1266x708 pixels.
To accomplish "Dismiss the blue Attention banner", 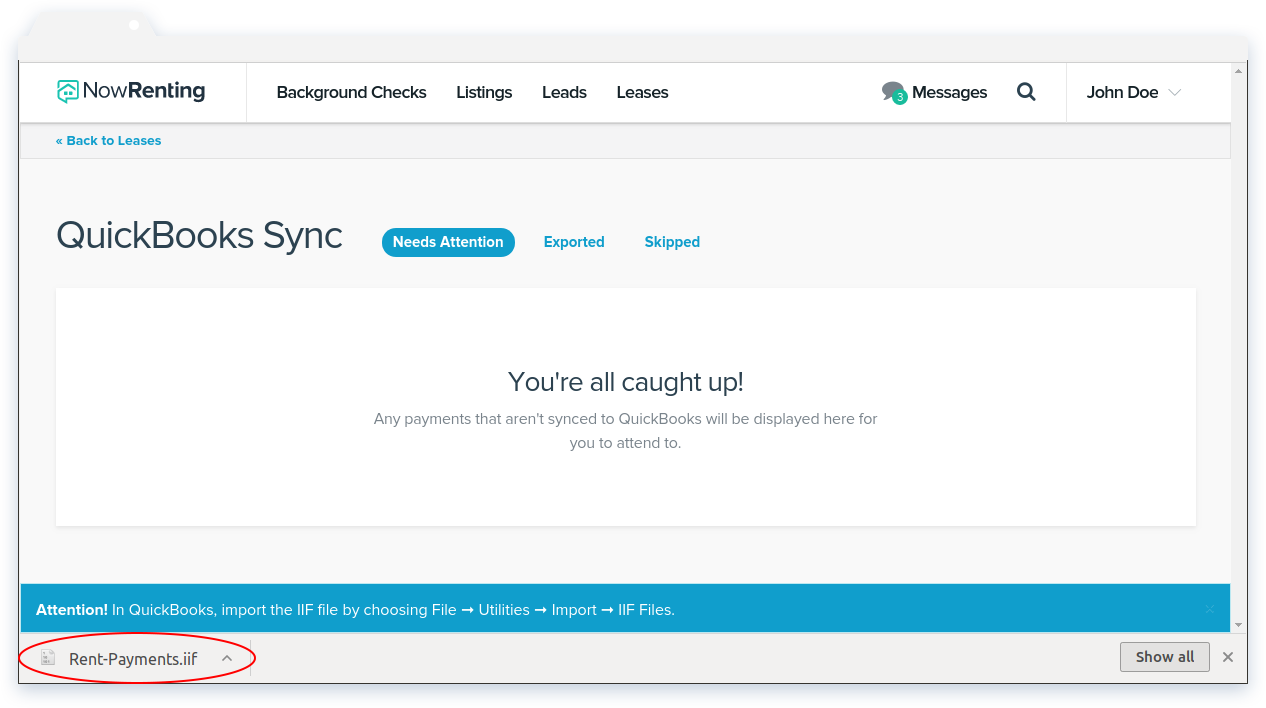I will 1209,609.
